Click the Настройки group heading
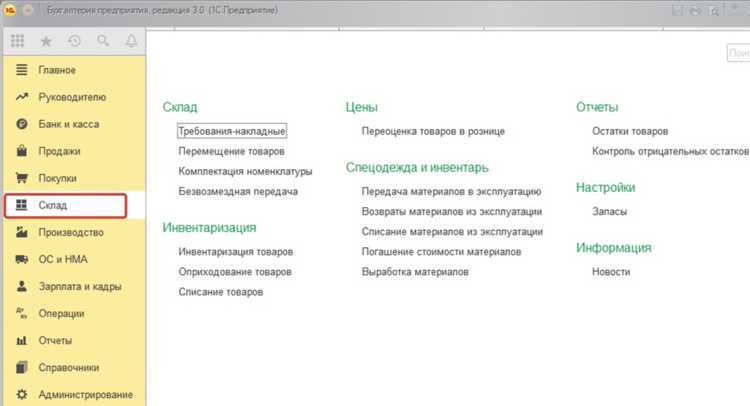This screenshot has height=406, width=750. click(606, 187)
